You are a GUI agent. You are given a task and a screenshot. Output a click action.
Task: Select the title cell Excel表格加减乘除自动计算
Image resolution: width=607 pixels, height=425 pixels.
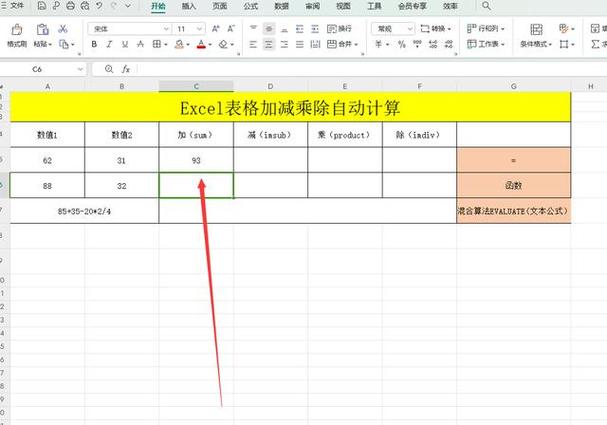click(x=290, y=108)
